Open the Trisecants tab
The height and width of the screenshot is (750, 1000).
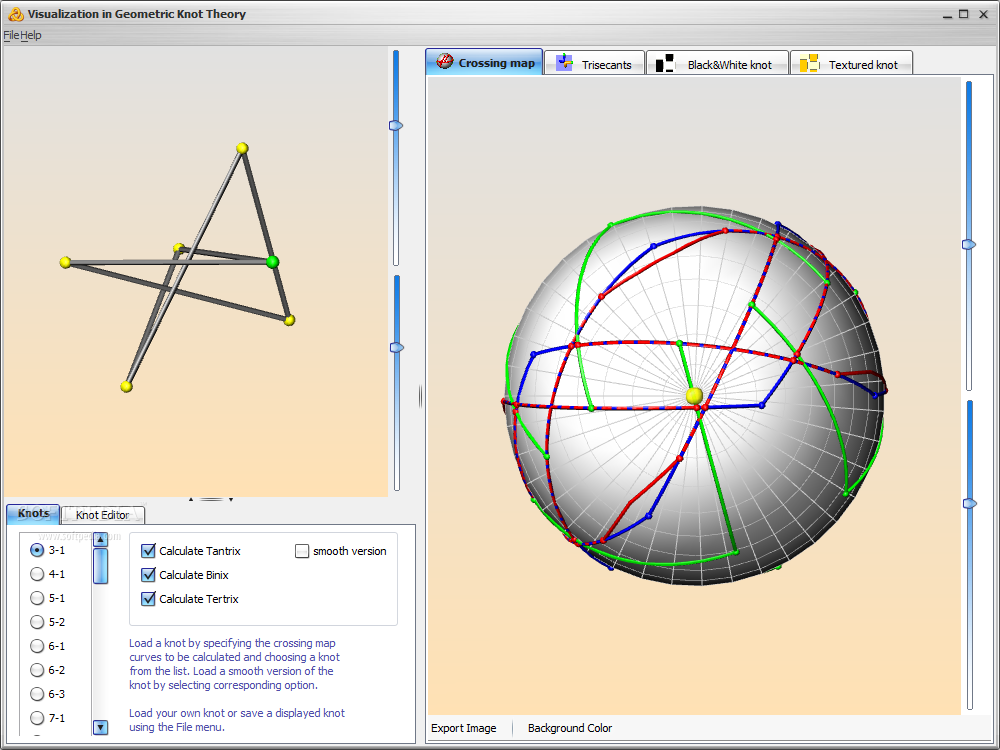pos(594,63)
